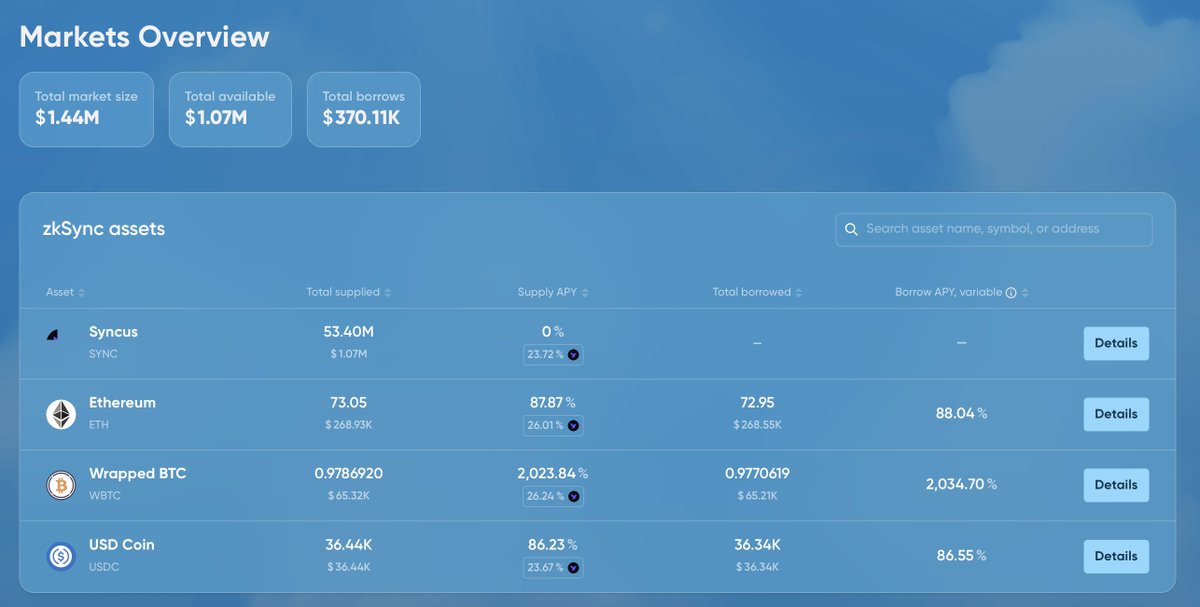Click the 88.04% borrow APY
The height and width of the screenshot is (607, 1200).
click(961, 414)
